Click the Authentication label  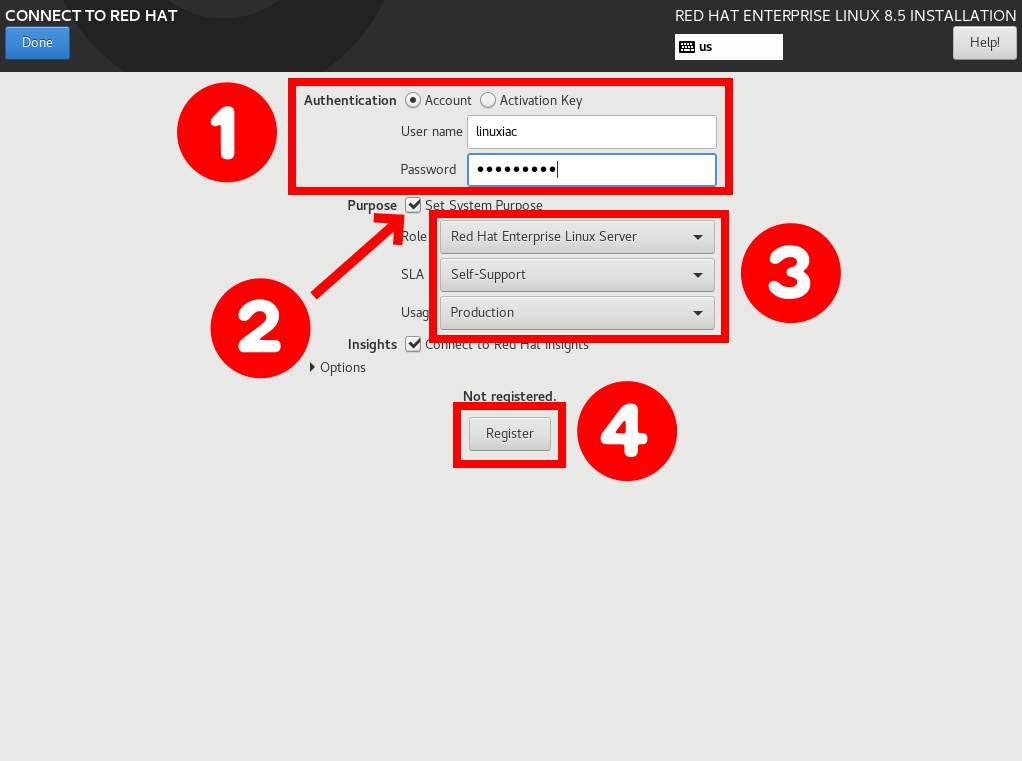point(350,100)
